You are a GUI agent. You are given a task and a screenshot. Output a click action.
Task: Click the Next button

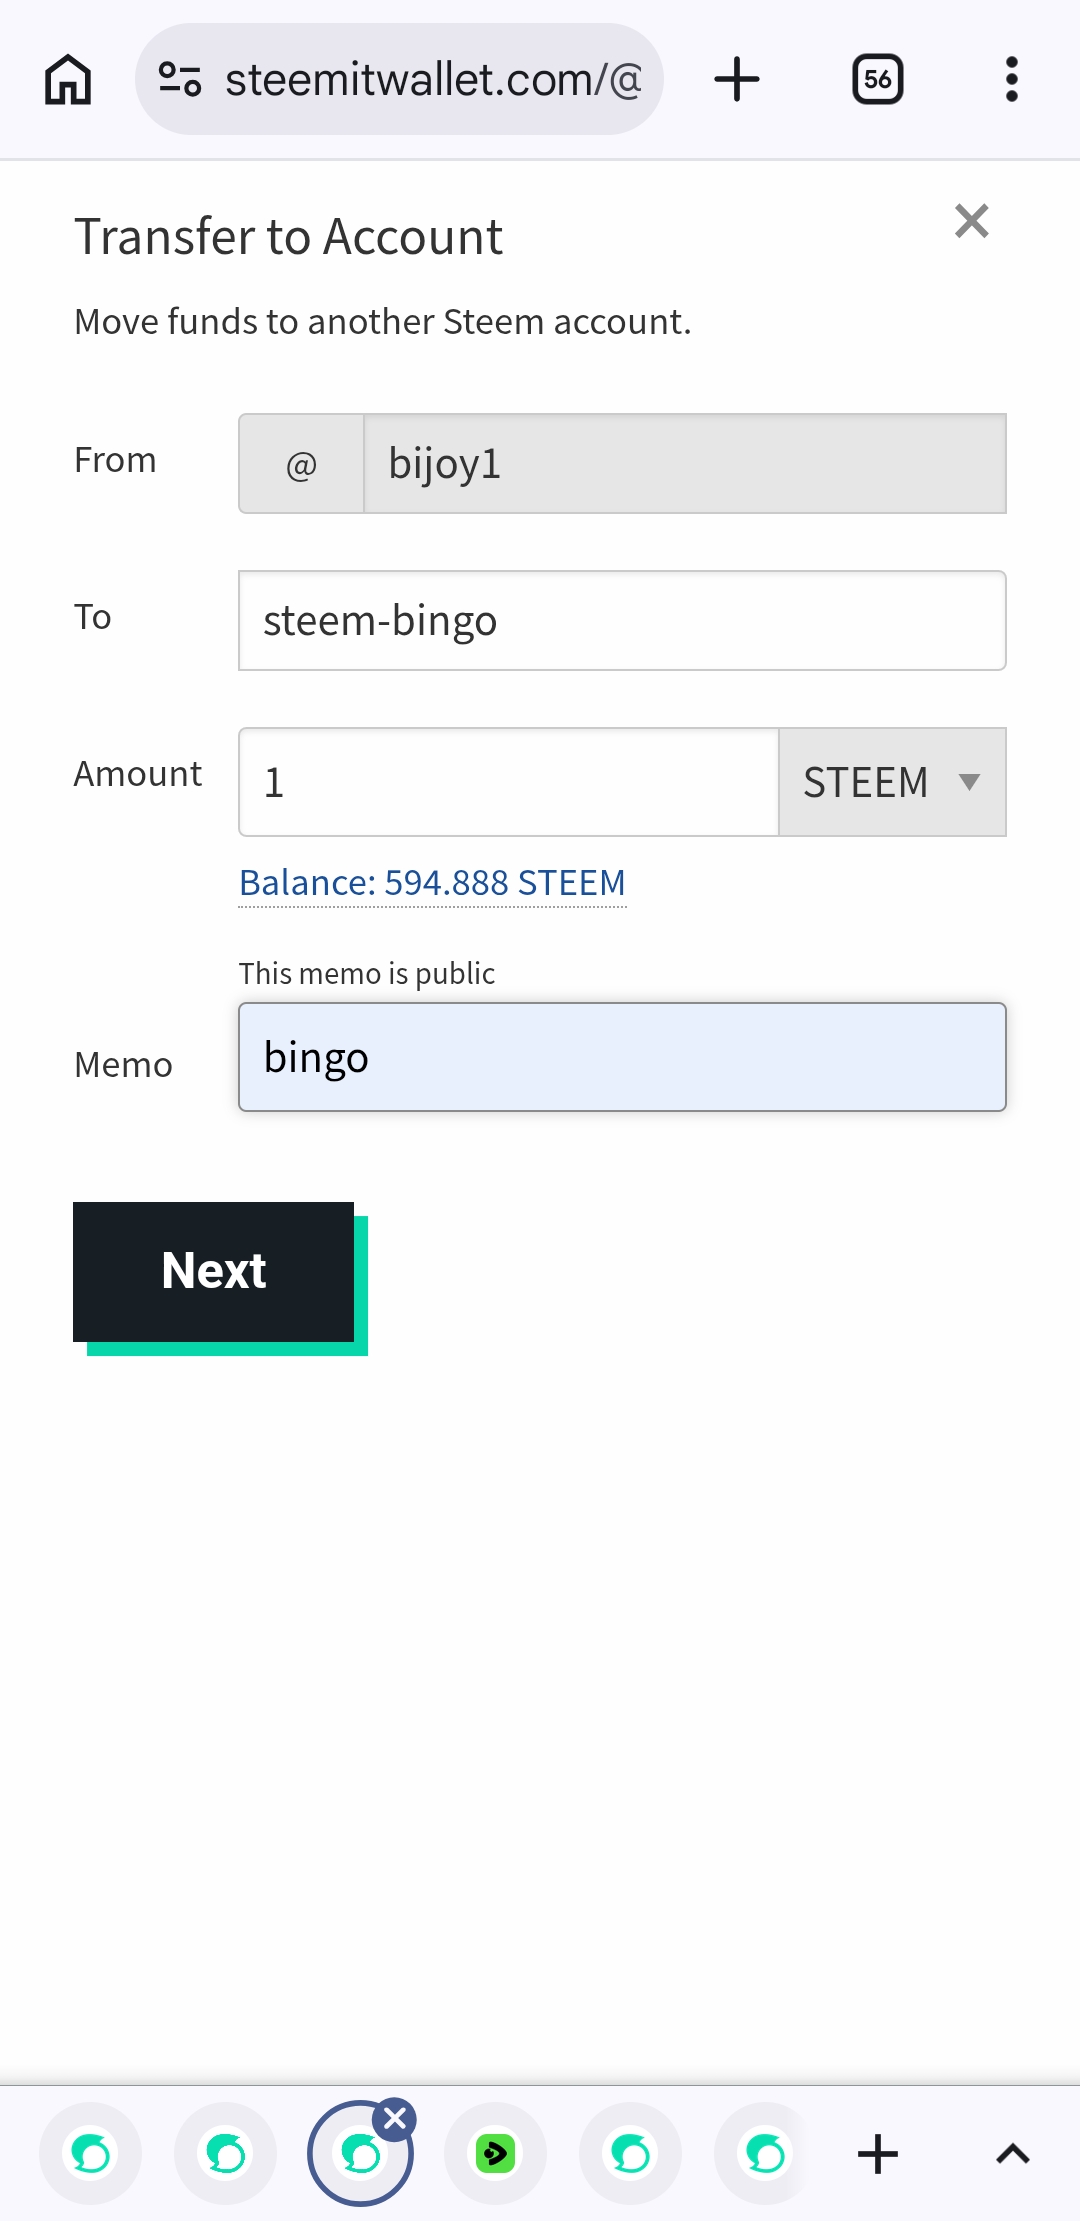pyautogui.click(x=213, y=1272)
